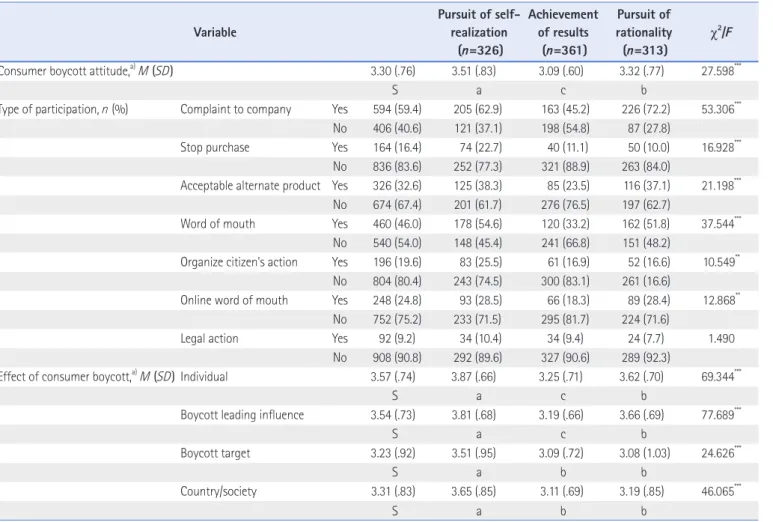Select the cell "248 (24.8)"
The width and height of the screenshot is (773, 522).
pyautogui.click(x=397, y=300)
